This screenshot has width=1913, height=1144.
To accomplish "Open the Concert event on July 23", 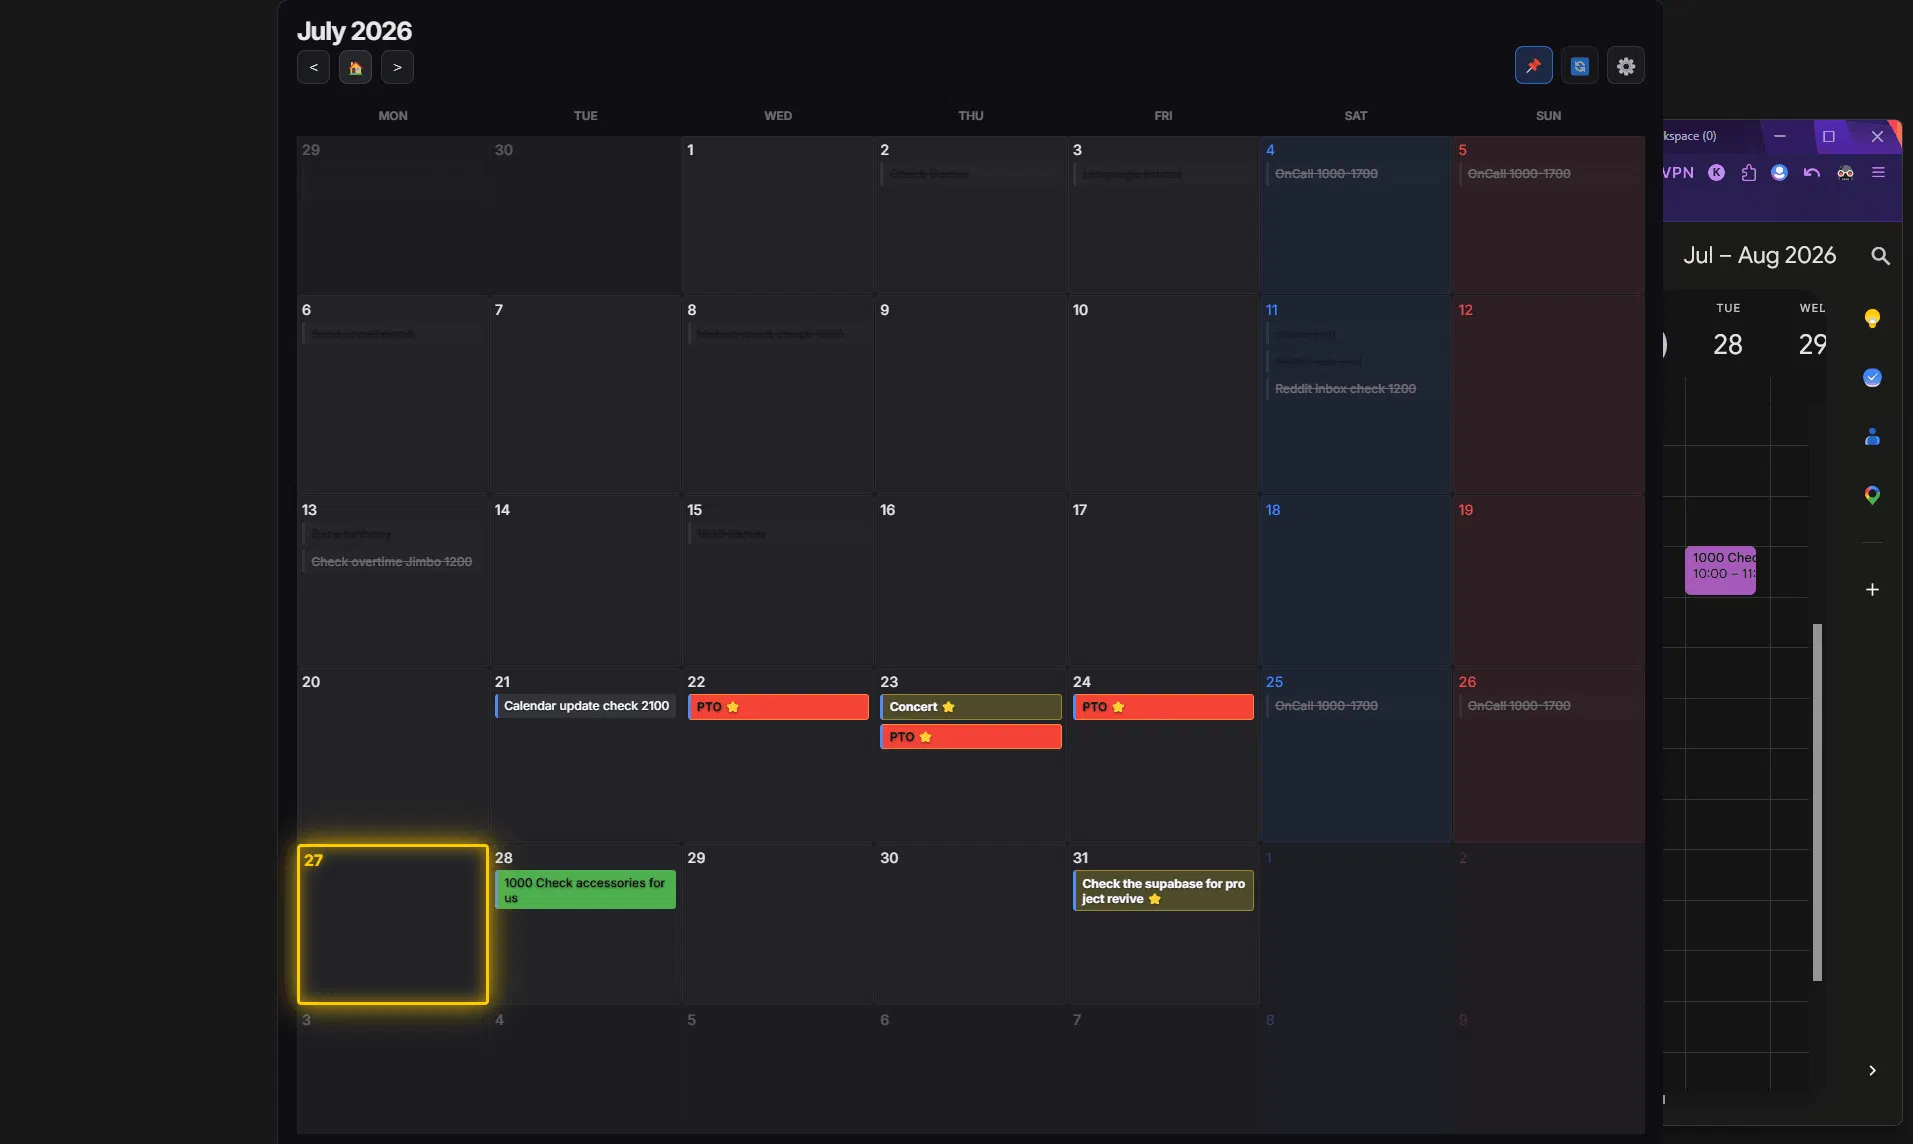I will [x=970, y=707].
